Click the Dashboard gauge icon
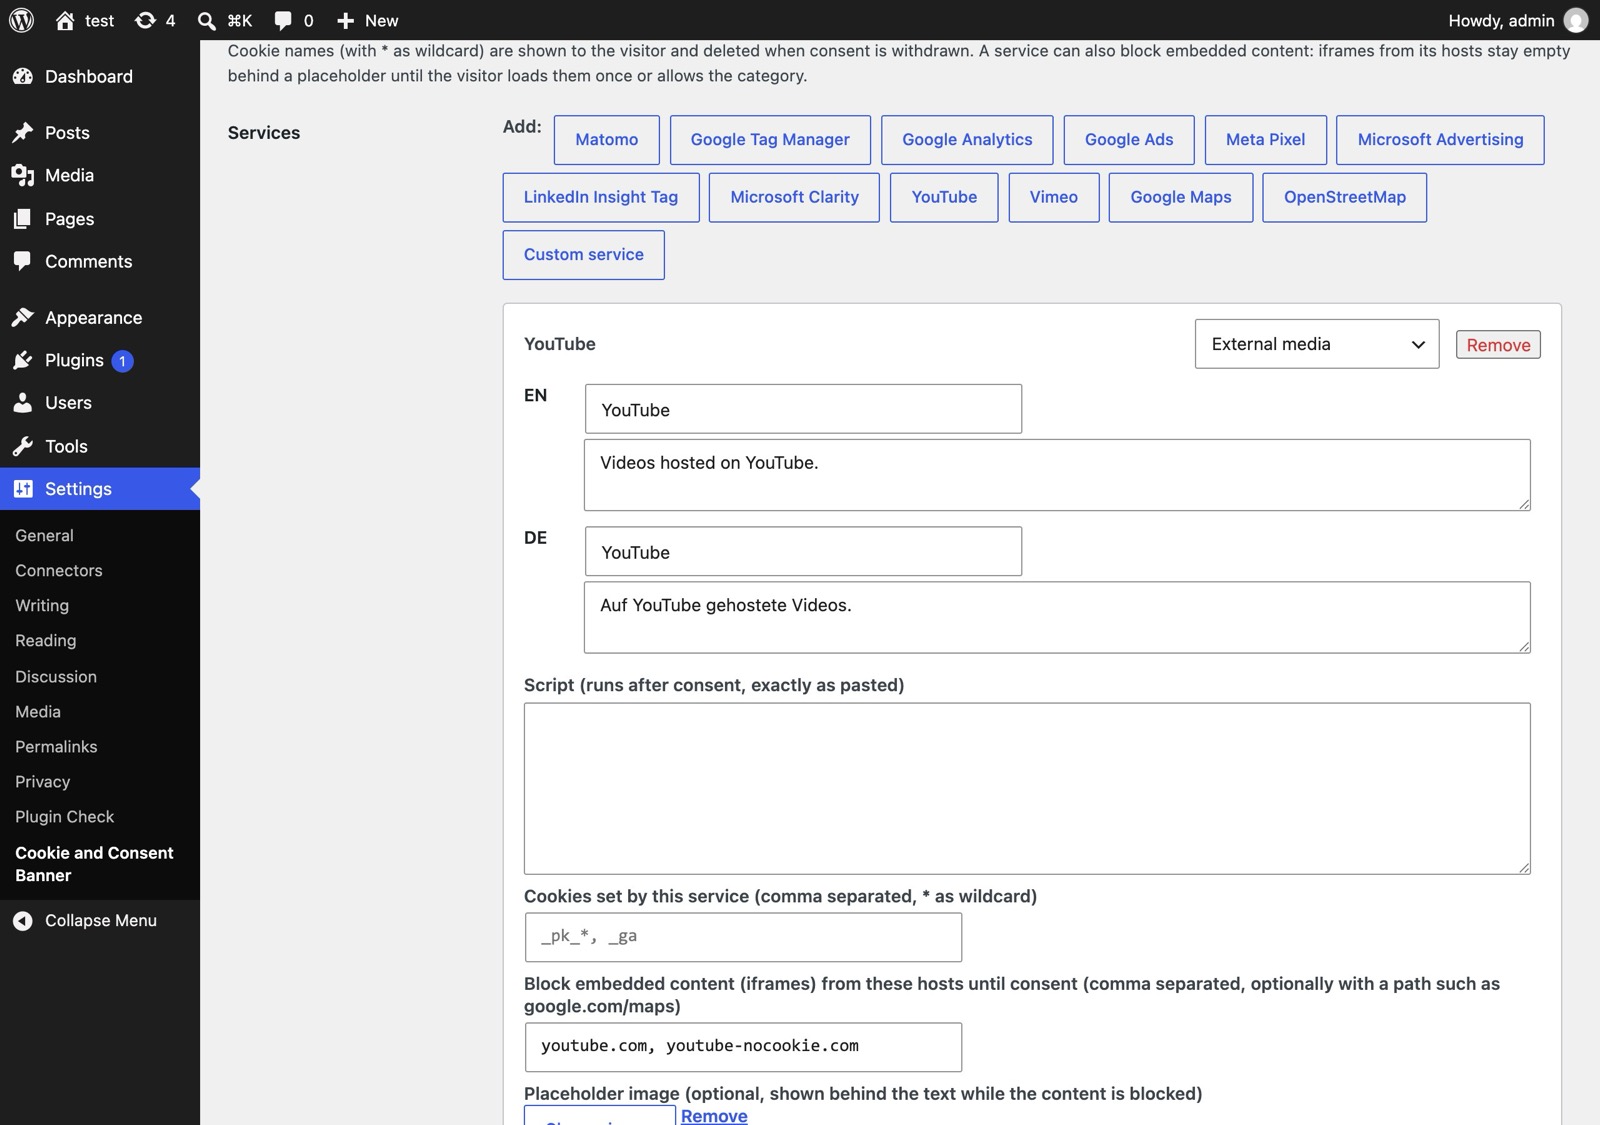Viewport: 1600px width, 1125px height. (x=23, y=76)
